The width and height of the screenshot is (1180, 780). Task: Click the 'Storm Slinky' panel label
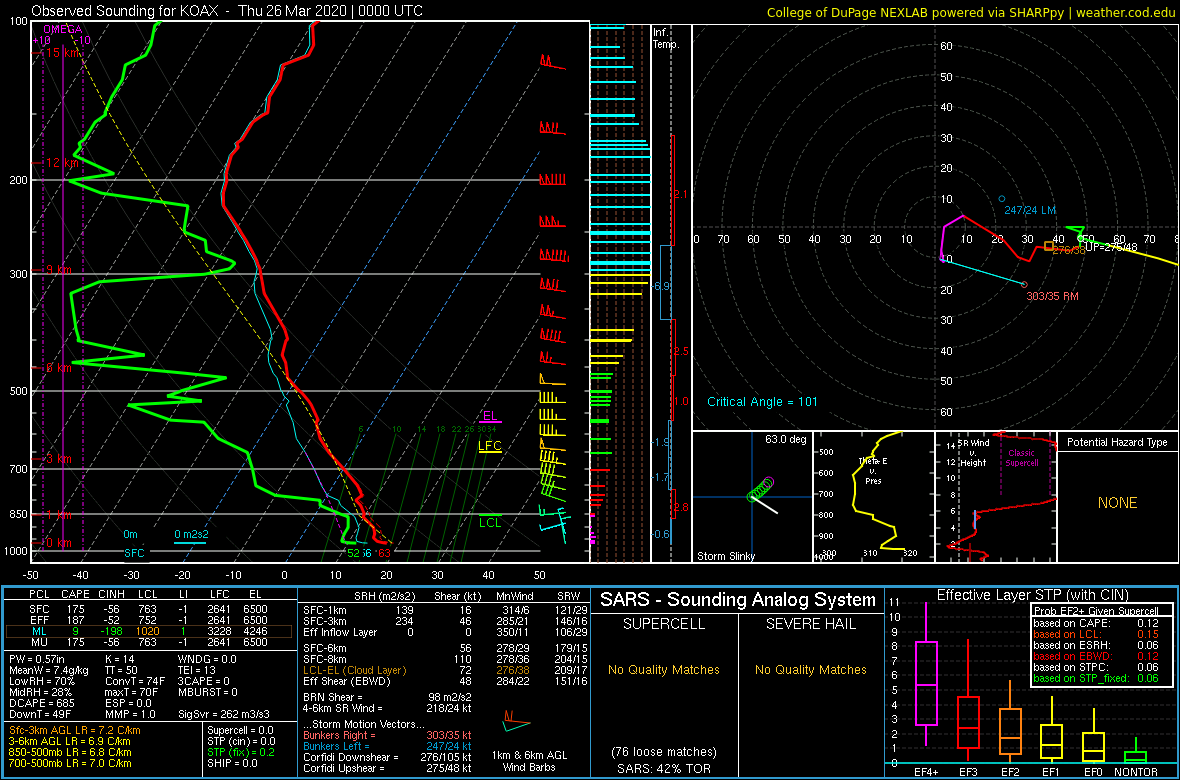tap(725, 556)
